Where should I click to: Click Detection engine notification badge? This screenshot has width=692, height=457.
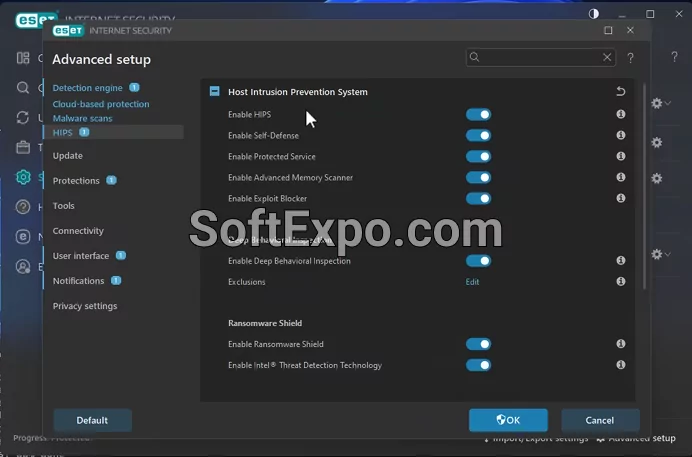(134, 87)
